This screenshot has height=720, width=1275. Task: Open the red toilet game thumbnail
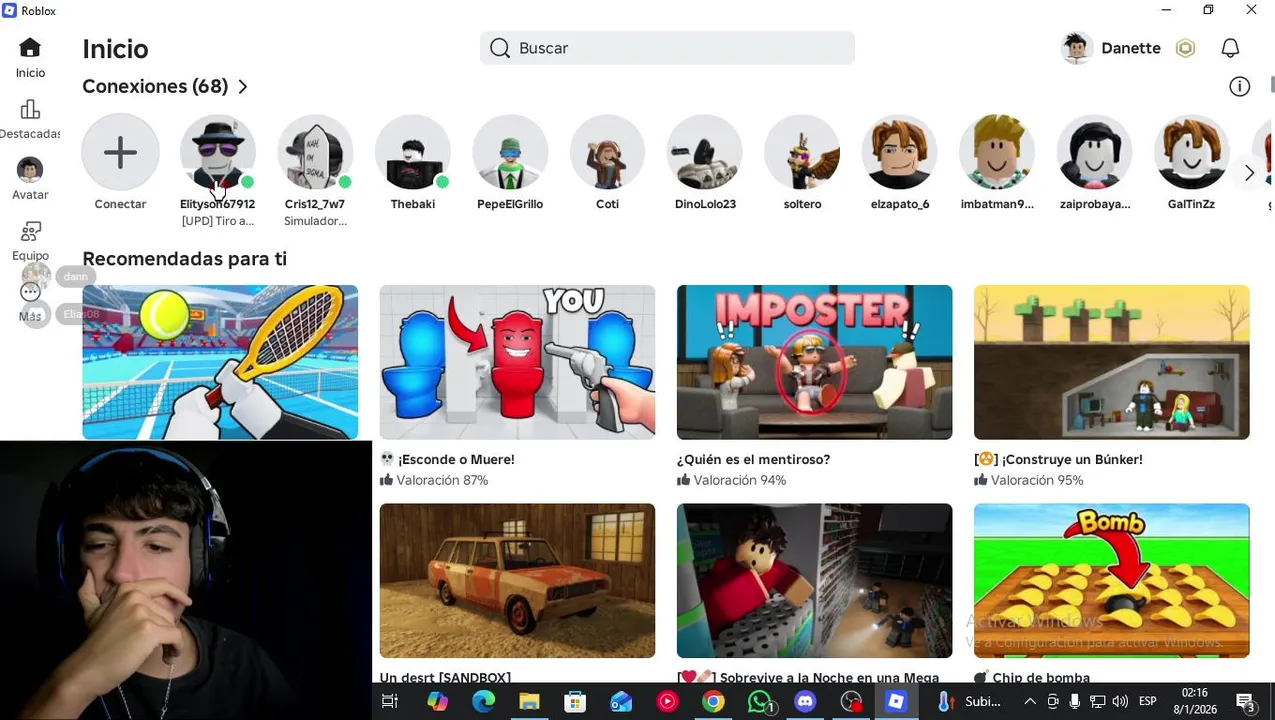pyautogui.click(x=517, y=362)
